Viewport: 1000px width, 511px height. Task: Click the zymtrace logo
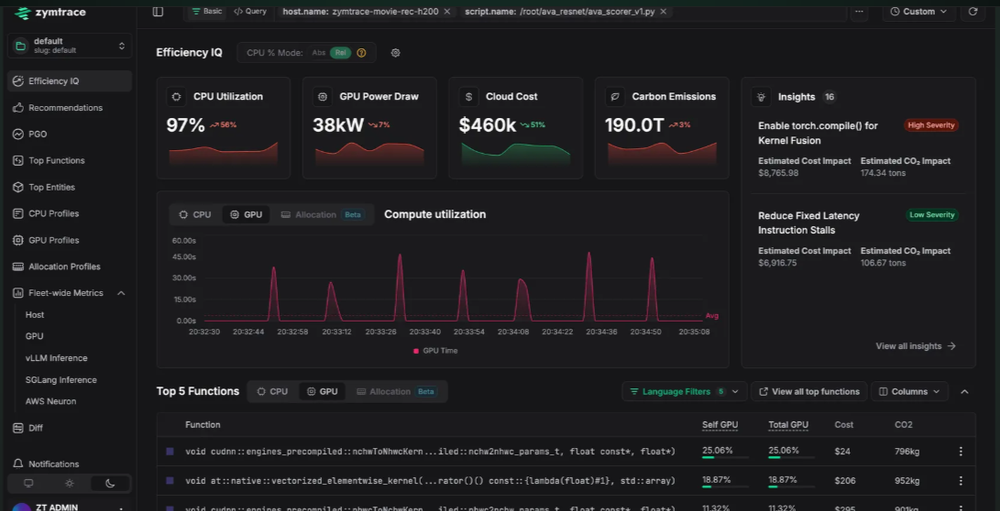tap(51, 12)
